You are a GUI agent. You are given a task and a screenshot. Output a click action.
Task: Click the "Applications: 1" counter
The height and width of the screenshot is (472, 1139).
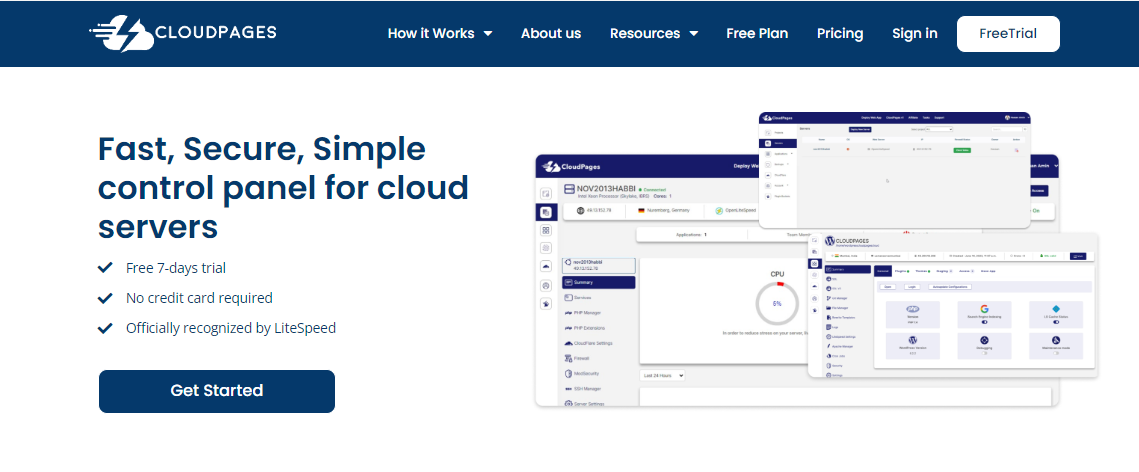pyautogui.click(x=692, y=235)
